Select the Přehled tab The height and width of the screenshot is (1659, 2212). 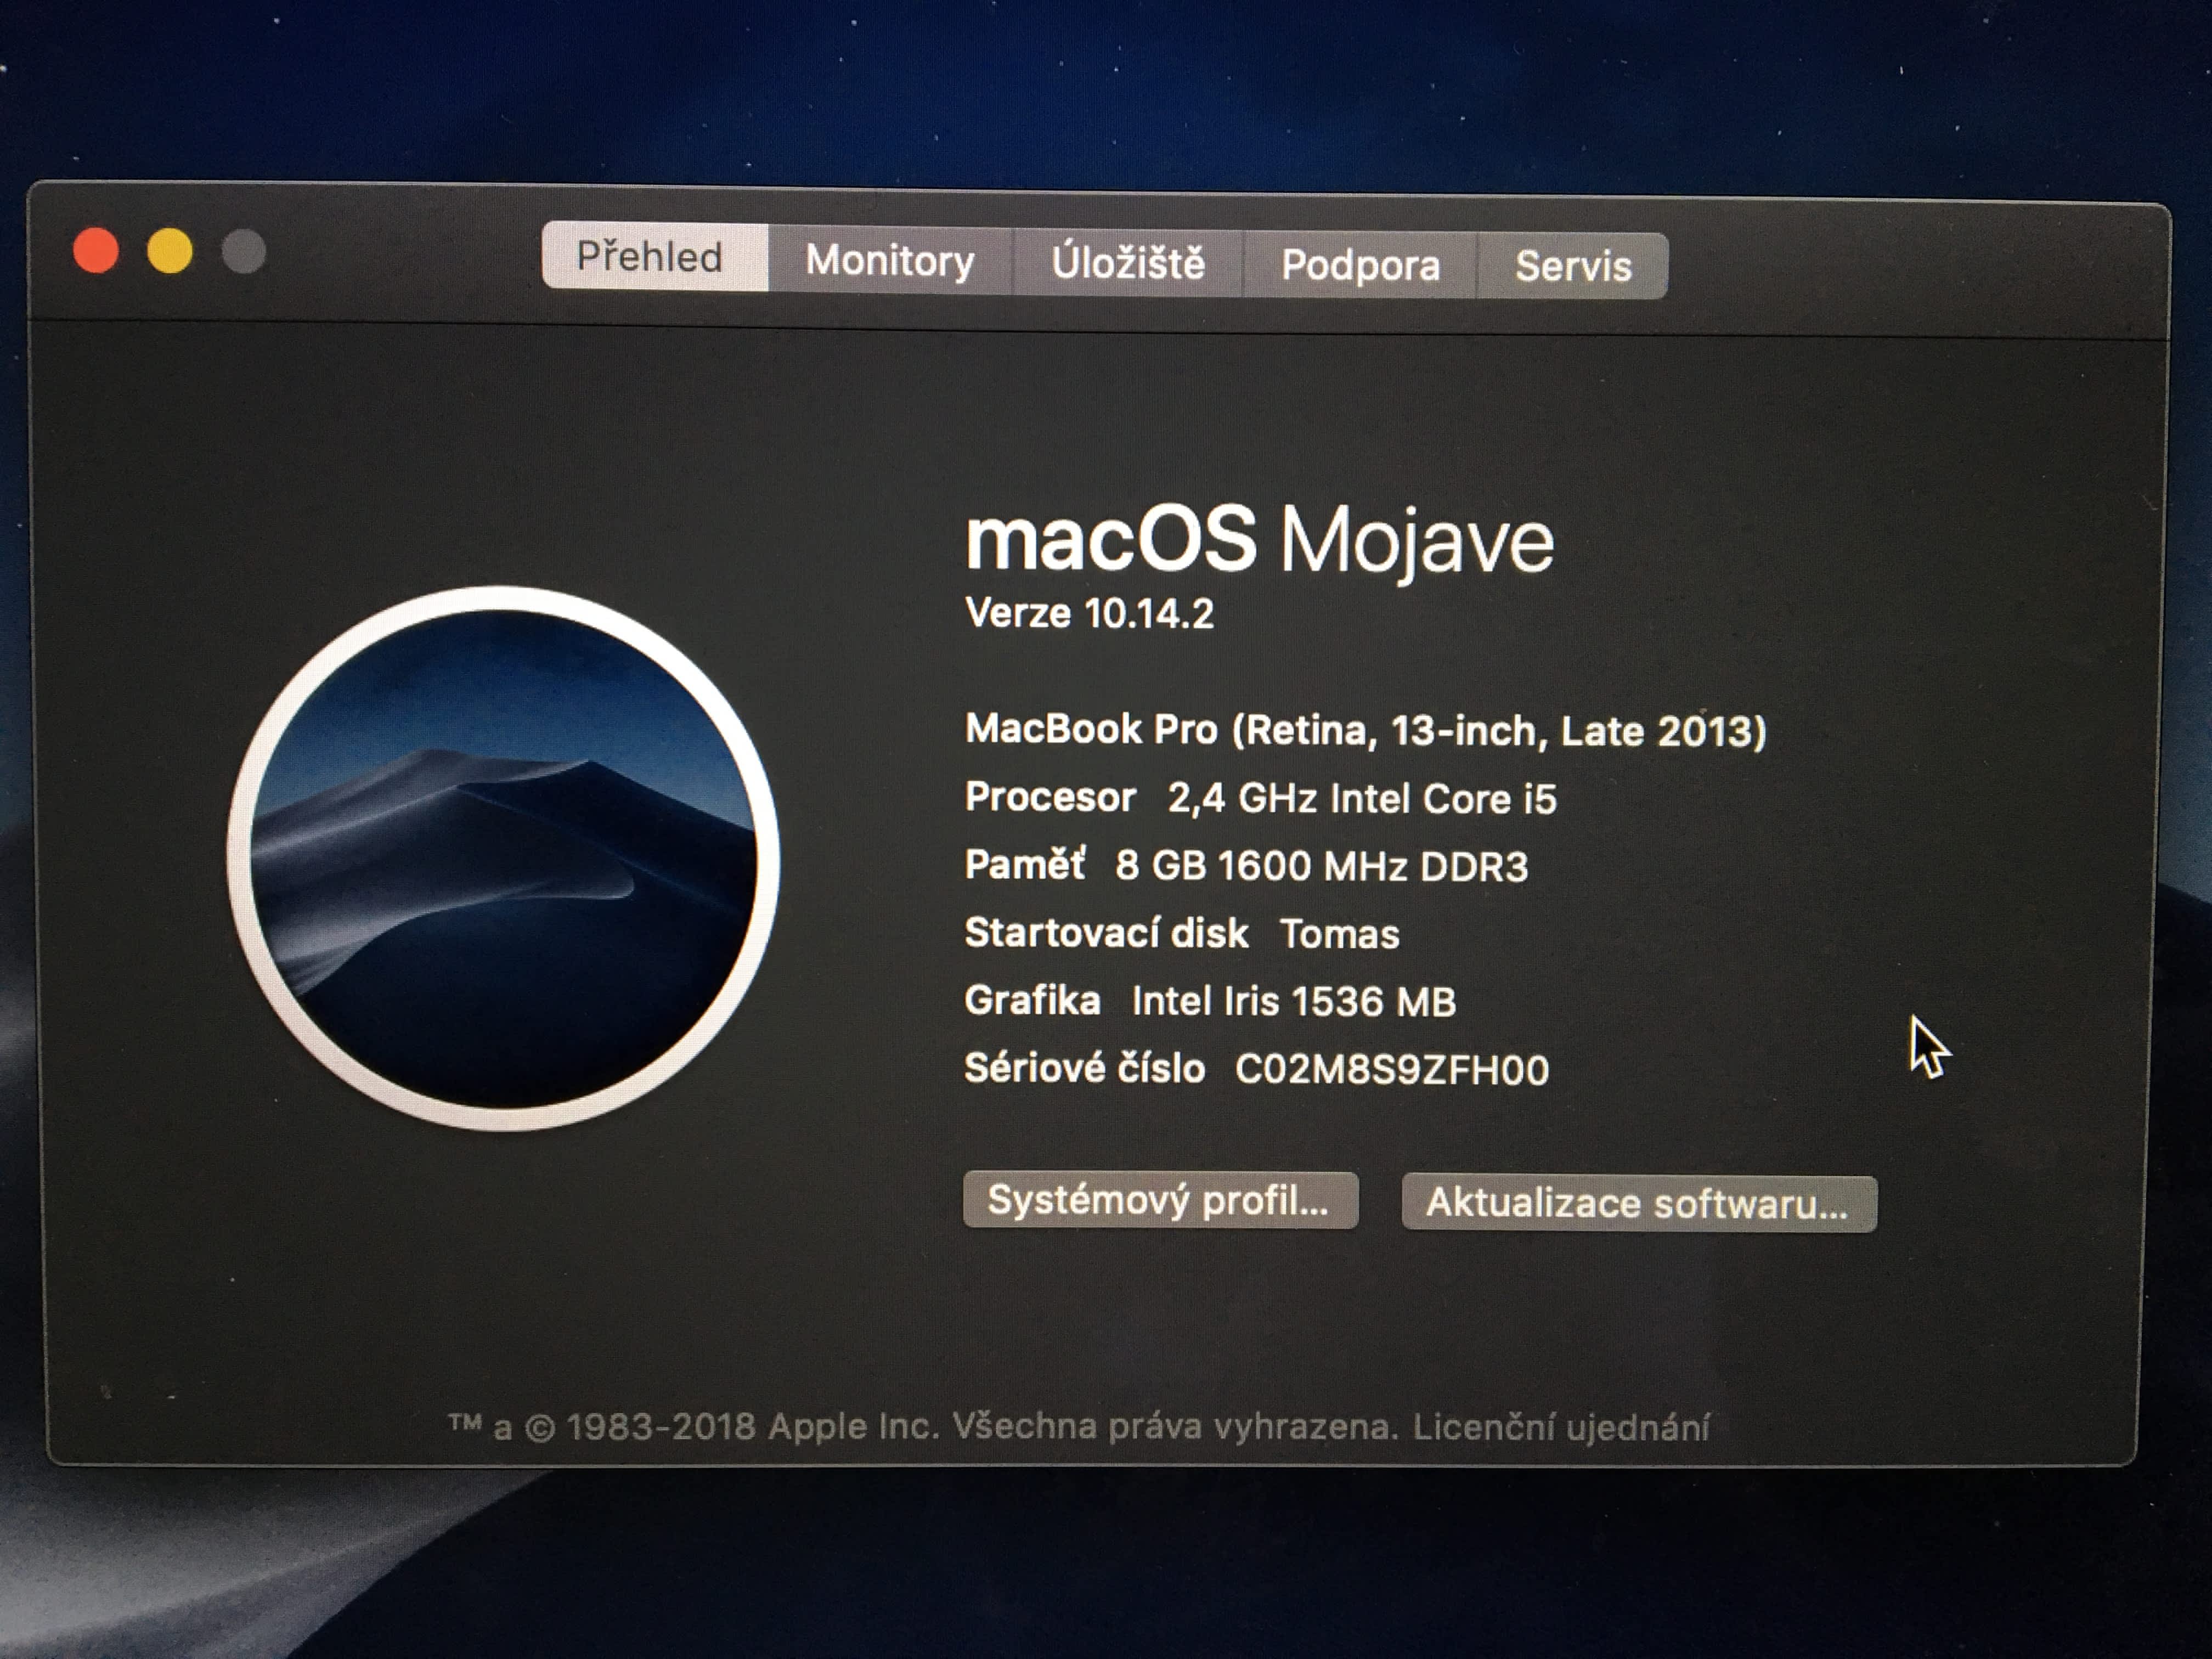[x=650, y=257]
